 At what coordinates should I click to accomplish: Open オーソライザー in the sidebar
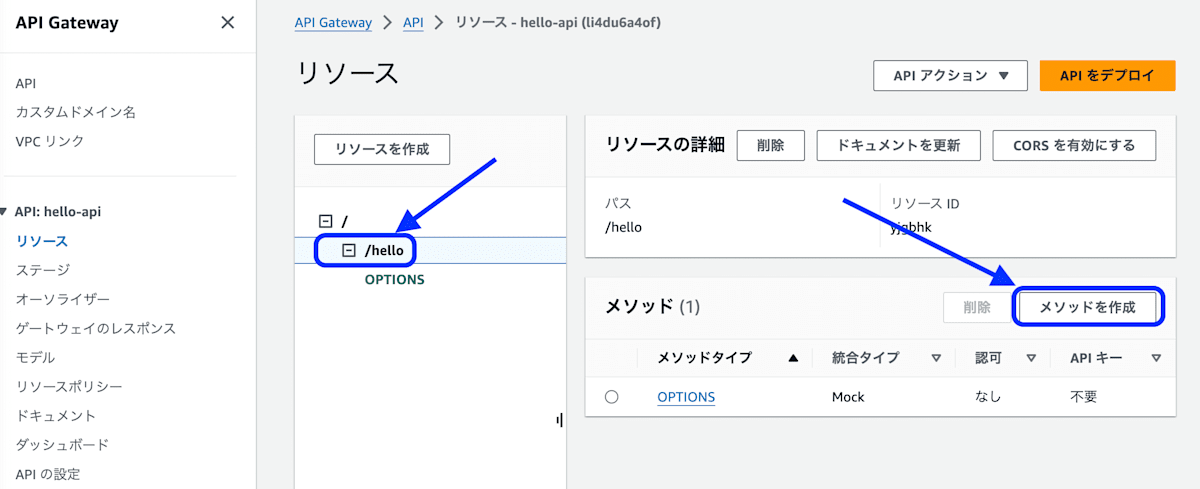(63, 299)
